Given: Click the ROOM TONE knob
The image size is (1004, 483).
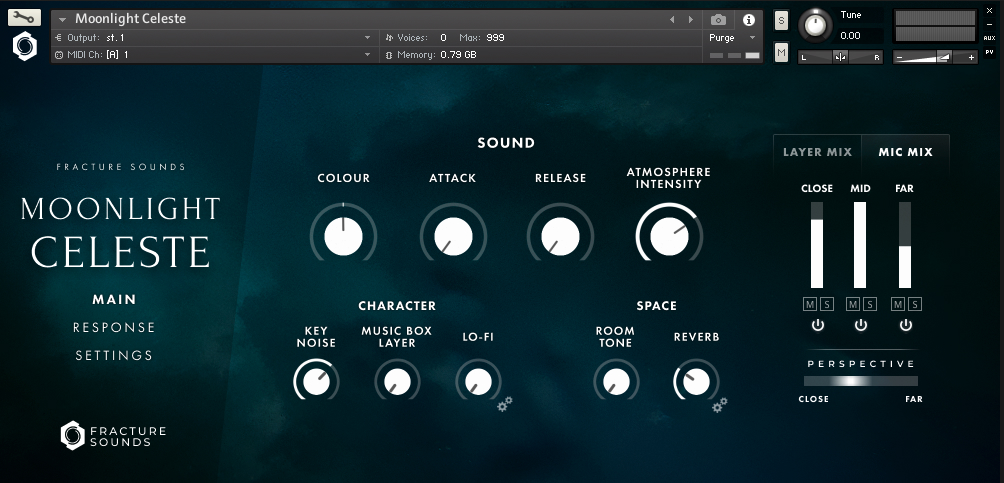Looking at the screenshot, I should coord(616,382).
